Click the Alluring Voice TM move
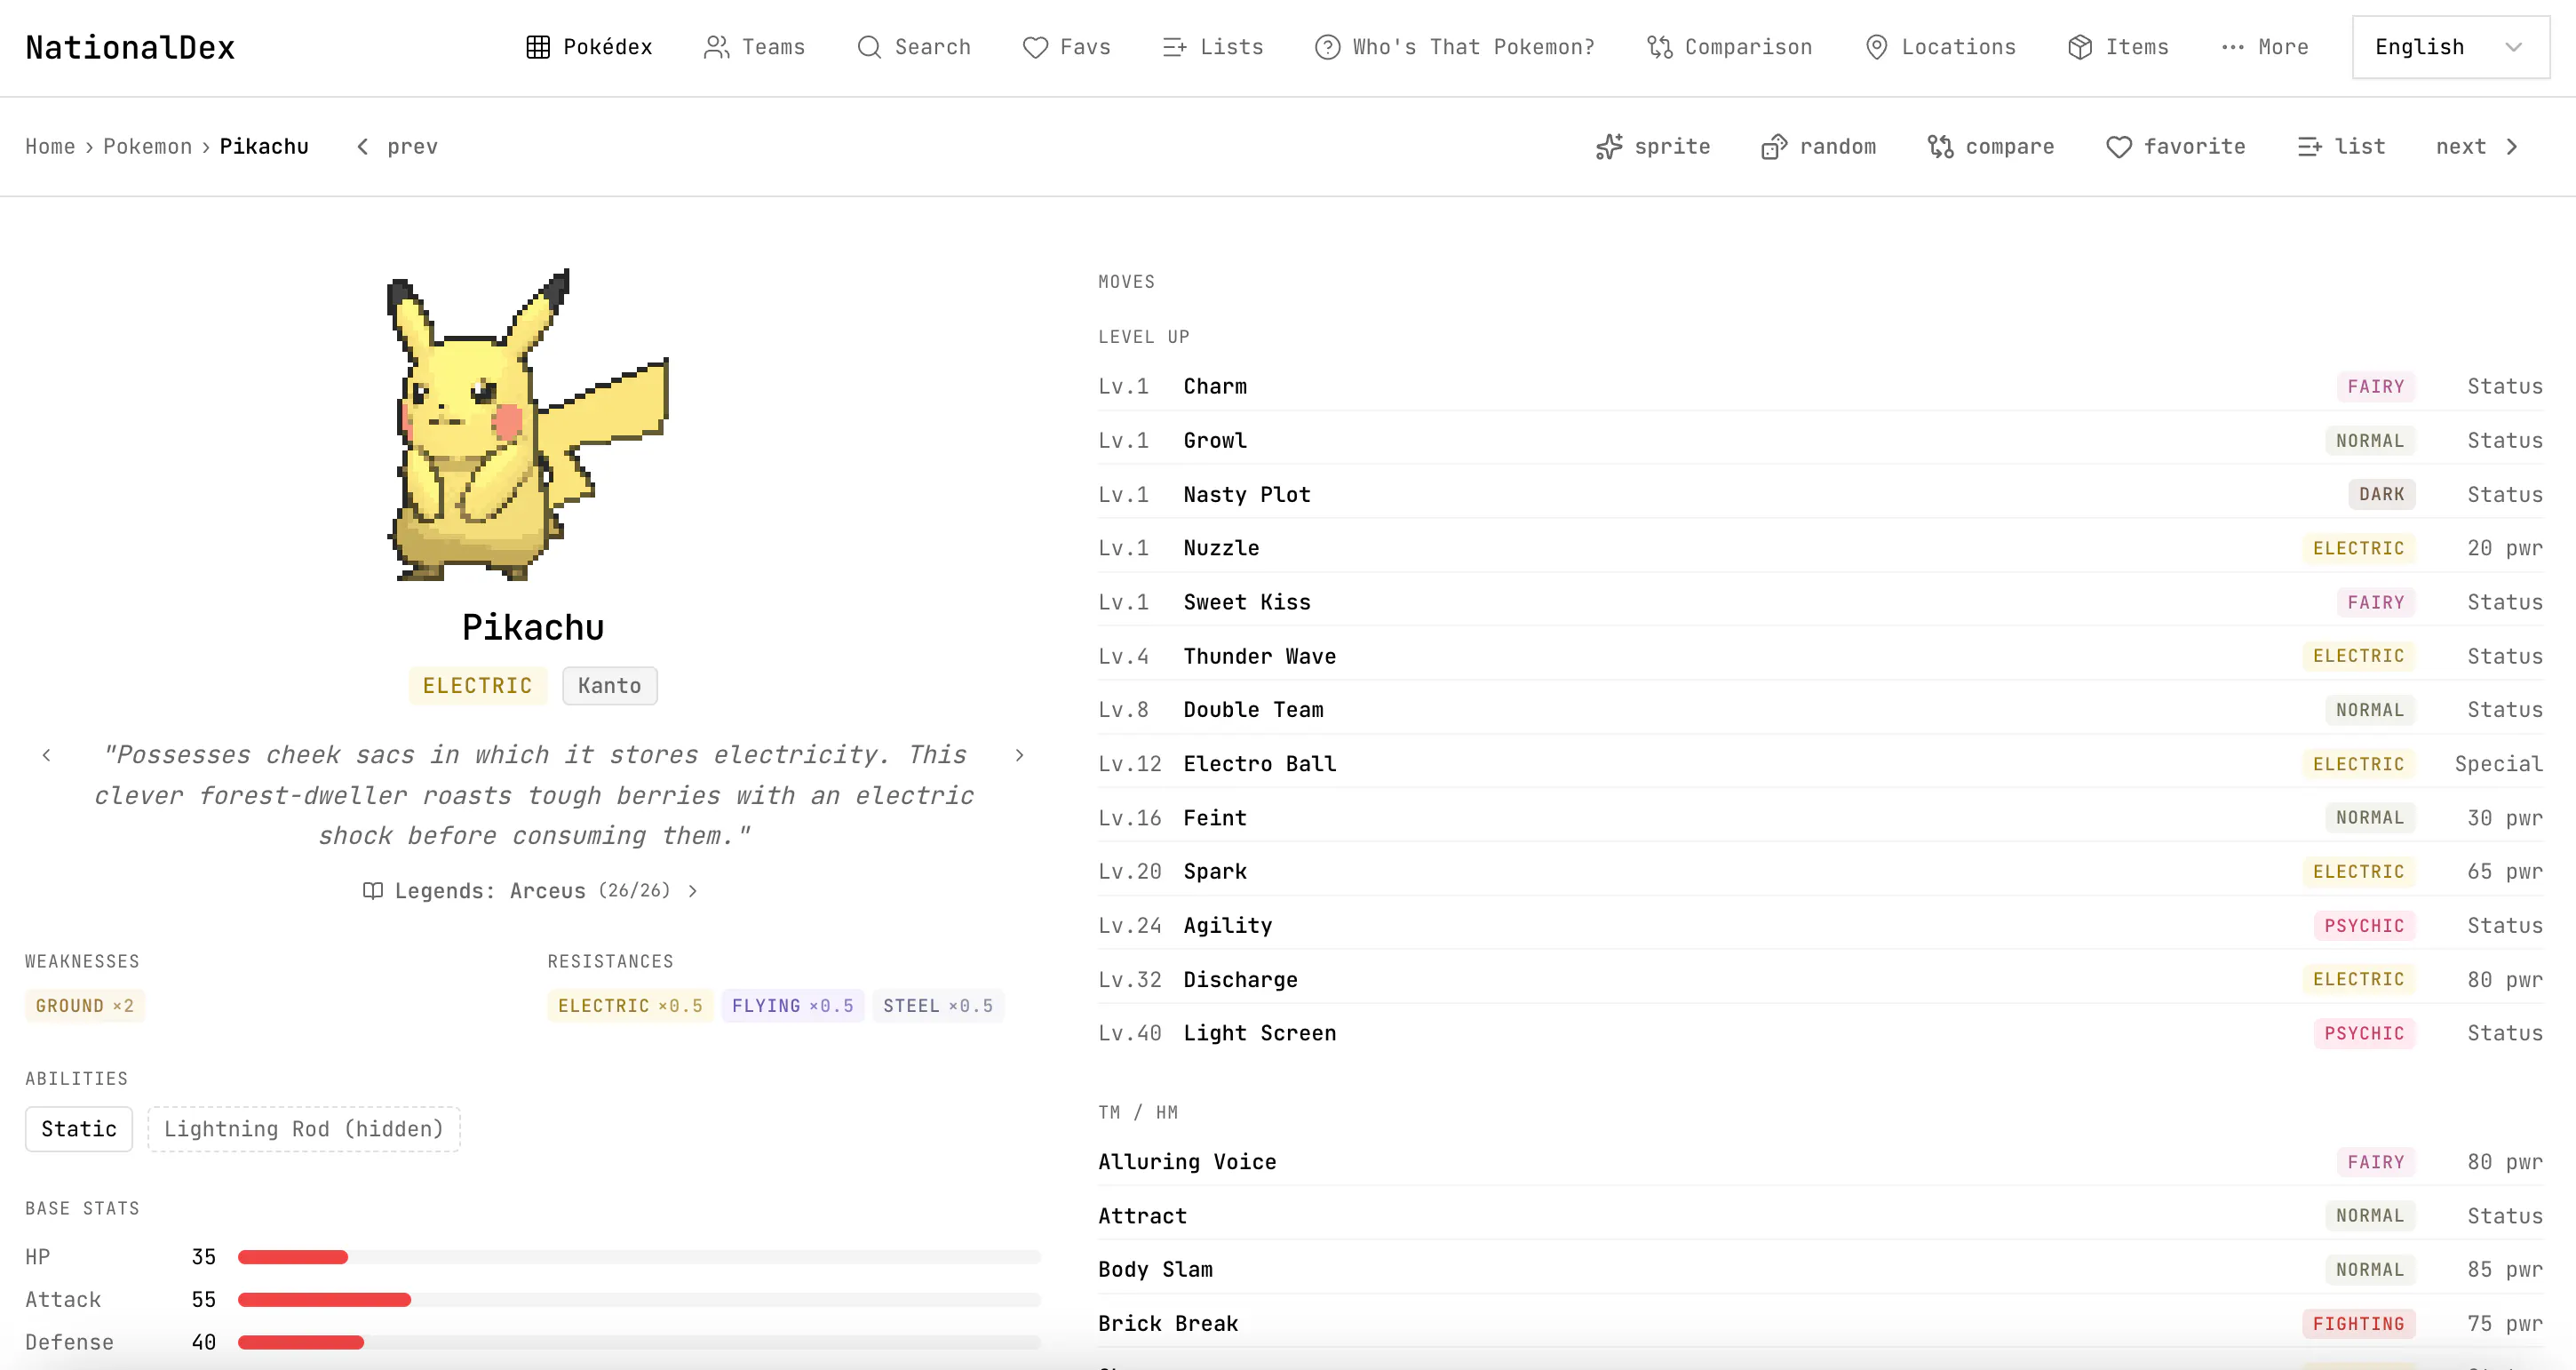The width and height of the screenshot is (2576, 1370). [x=1187, y=1162]
